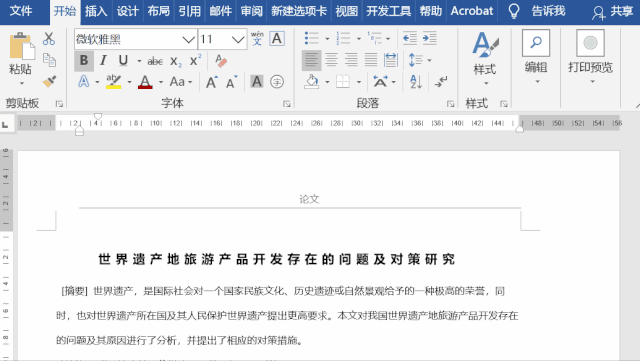Click the document title heading
Viewport: 640px width, 361px height.
(x=277, y=259)
